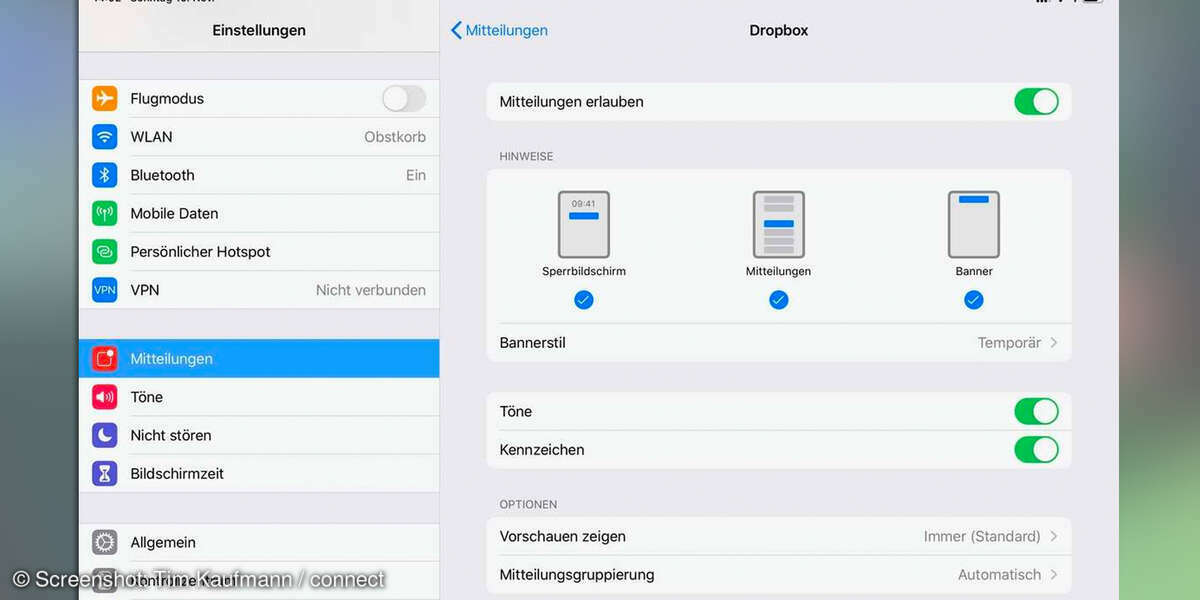Tap the Sperrbildschirm device illustration
This screenshot has width=1200, height=600.
click(x=584, y=224)
